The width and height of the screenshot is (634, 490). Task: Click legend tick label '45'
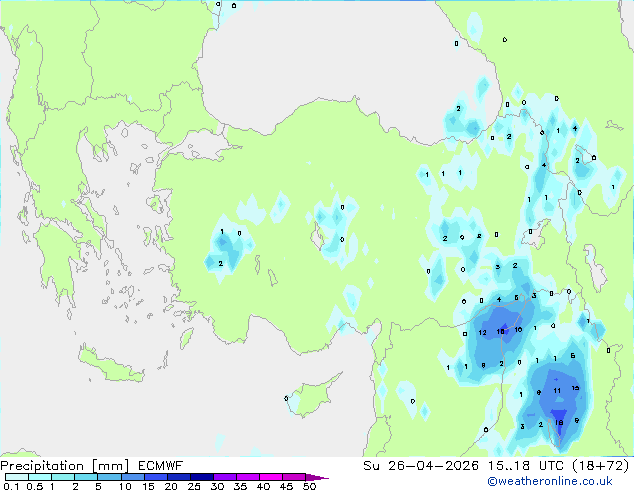click(x=286, y=486)
